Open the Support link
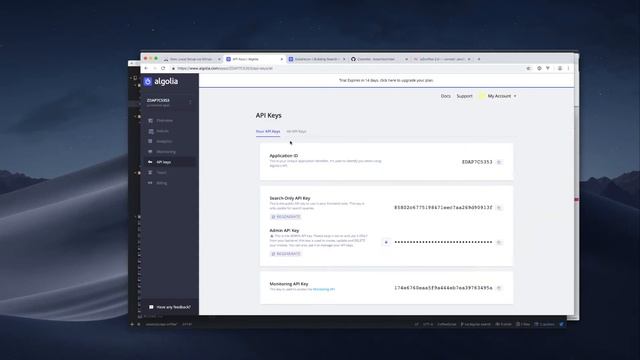 point(464,96)
